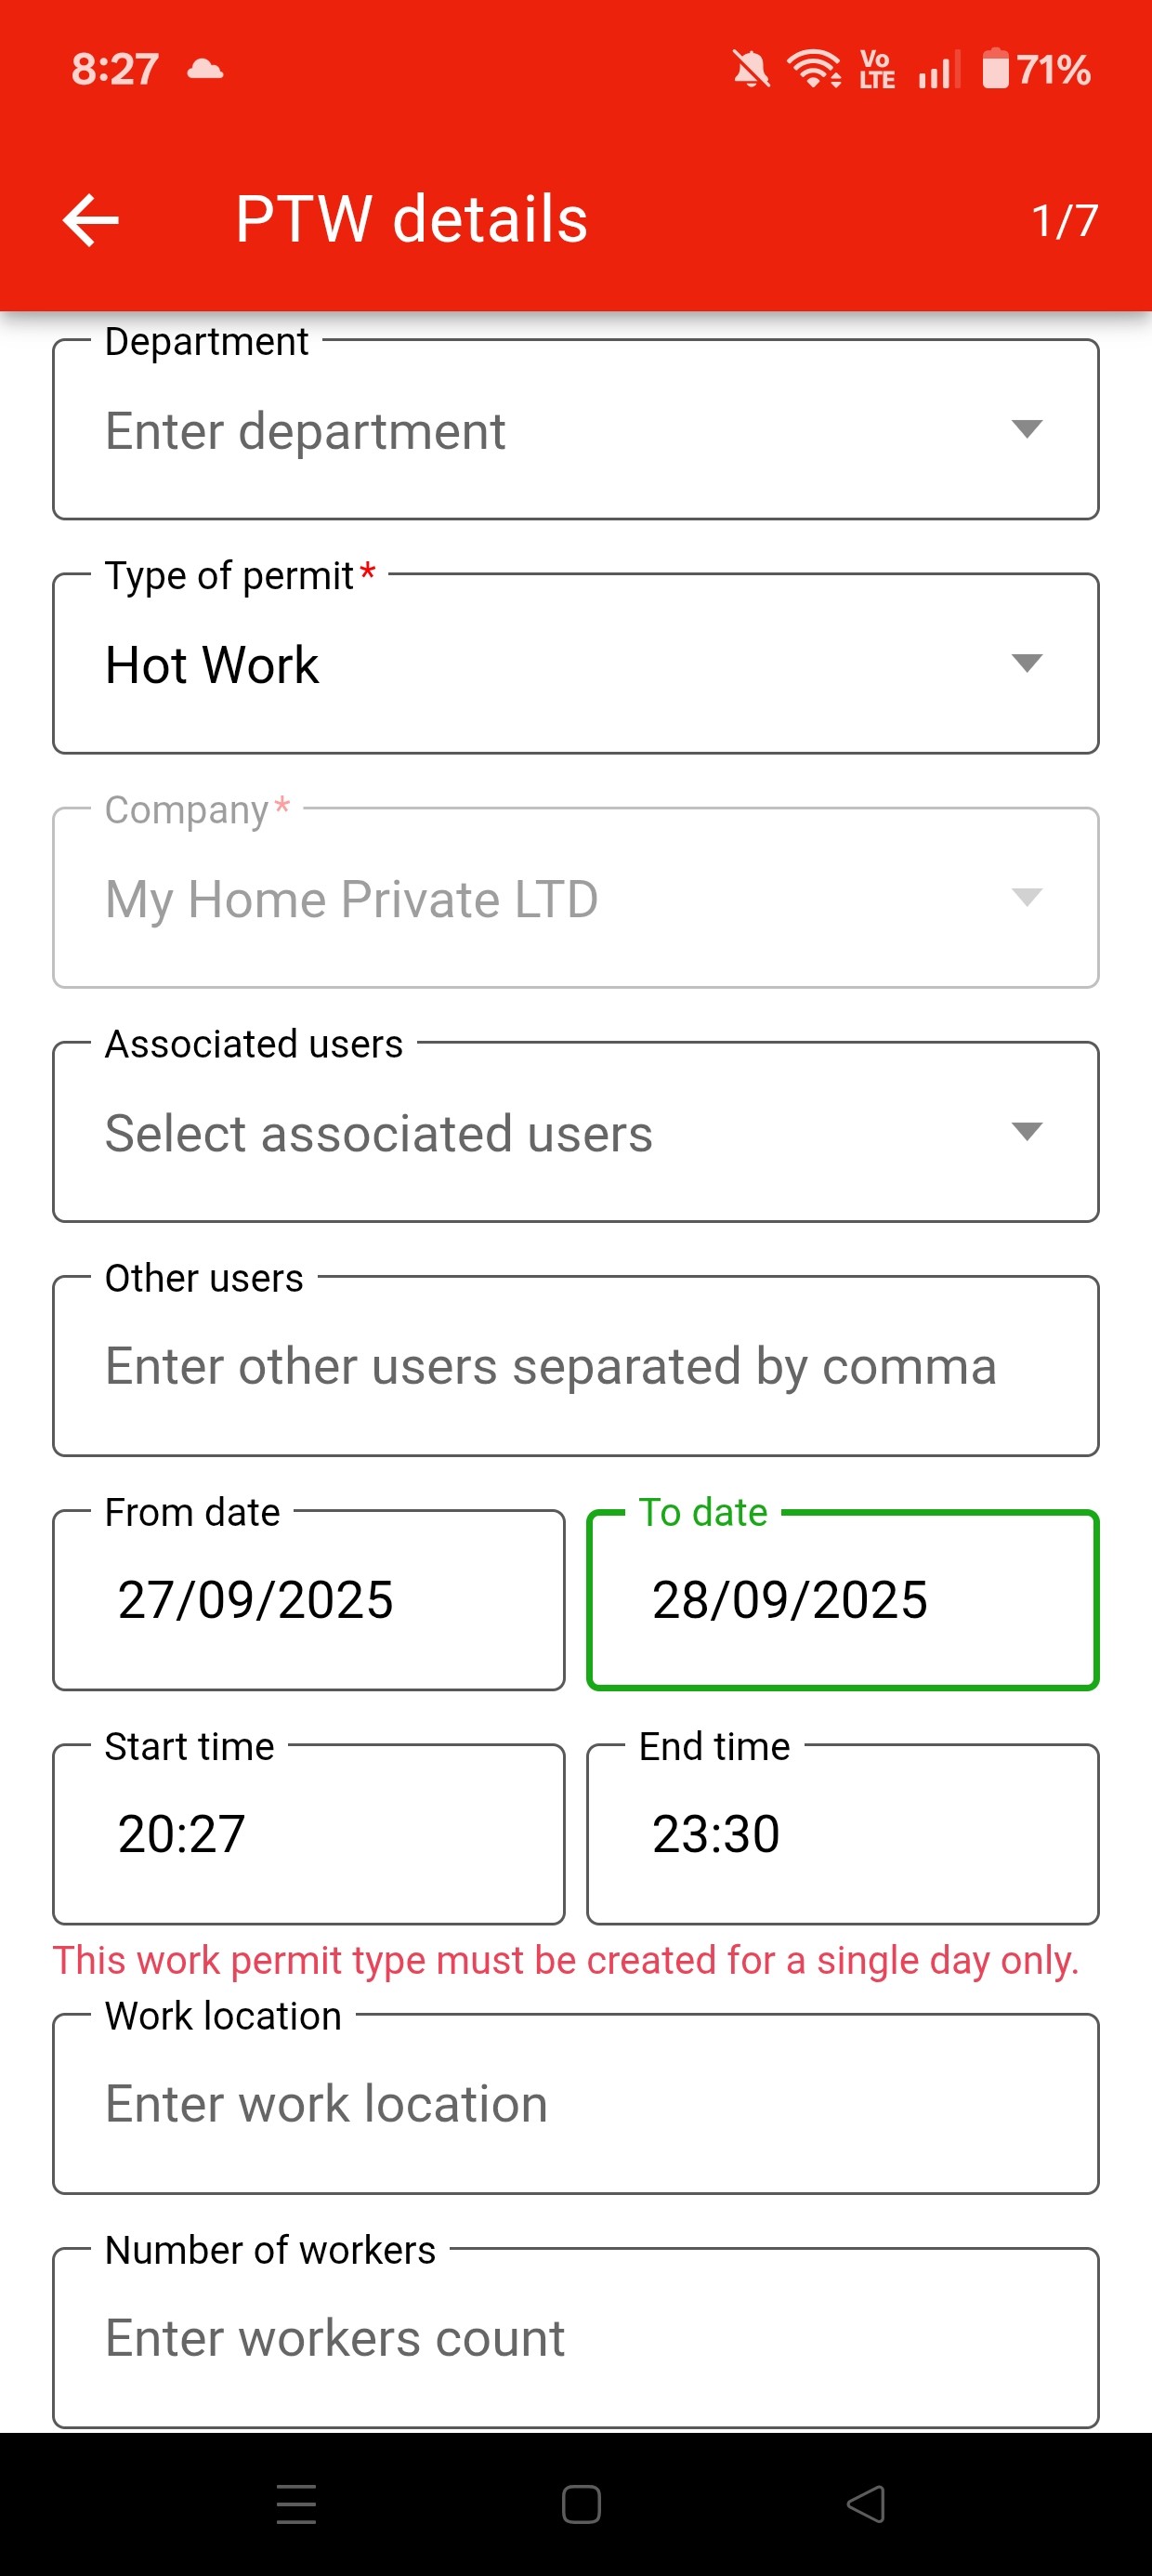Open the Associated users dropdown
Image resolution: width=1152 pixels, height=2576 pixels.
tap(575, 1132)
